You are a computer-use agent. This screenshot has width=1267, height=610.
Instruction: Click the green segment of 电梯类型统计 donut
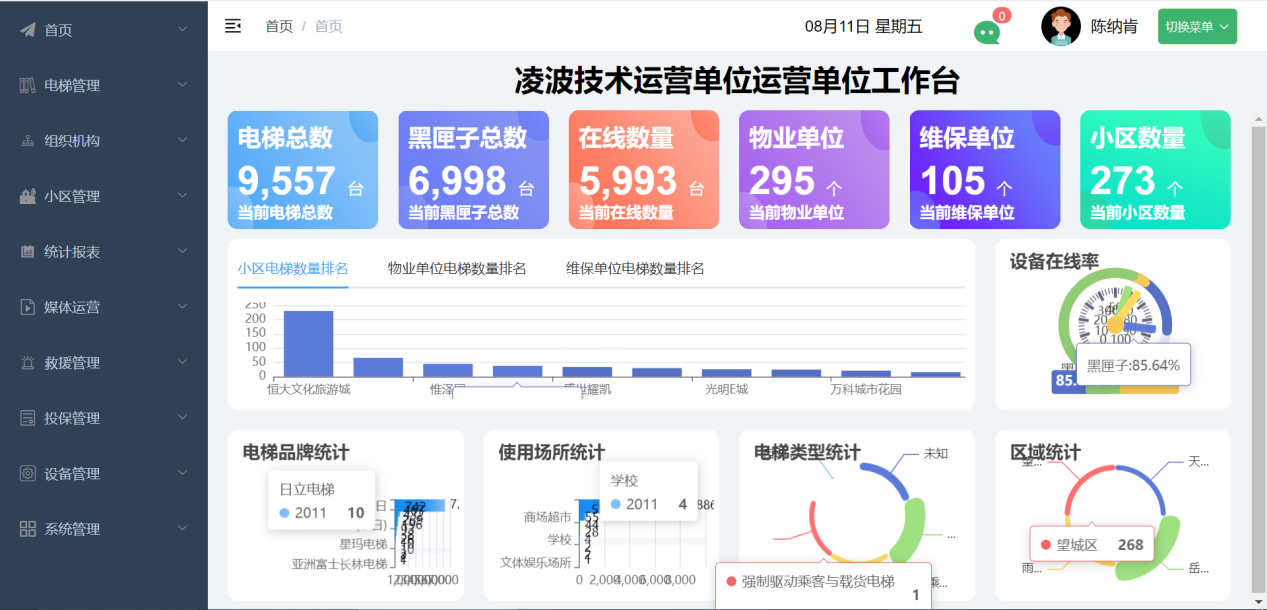[x=913, y=530]
